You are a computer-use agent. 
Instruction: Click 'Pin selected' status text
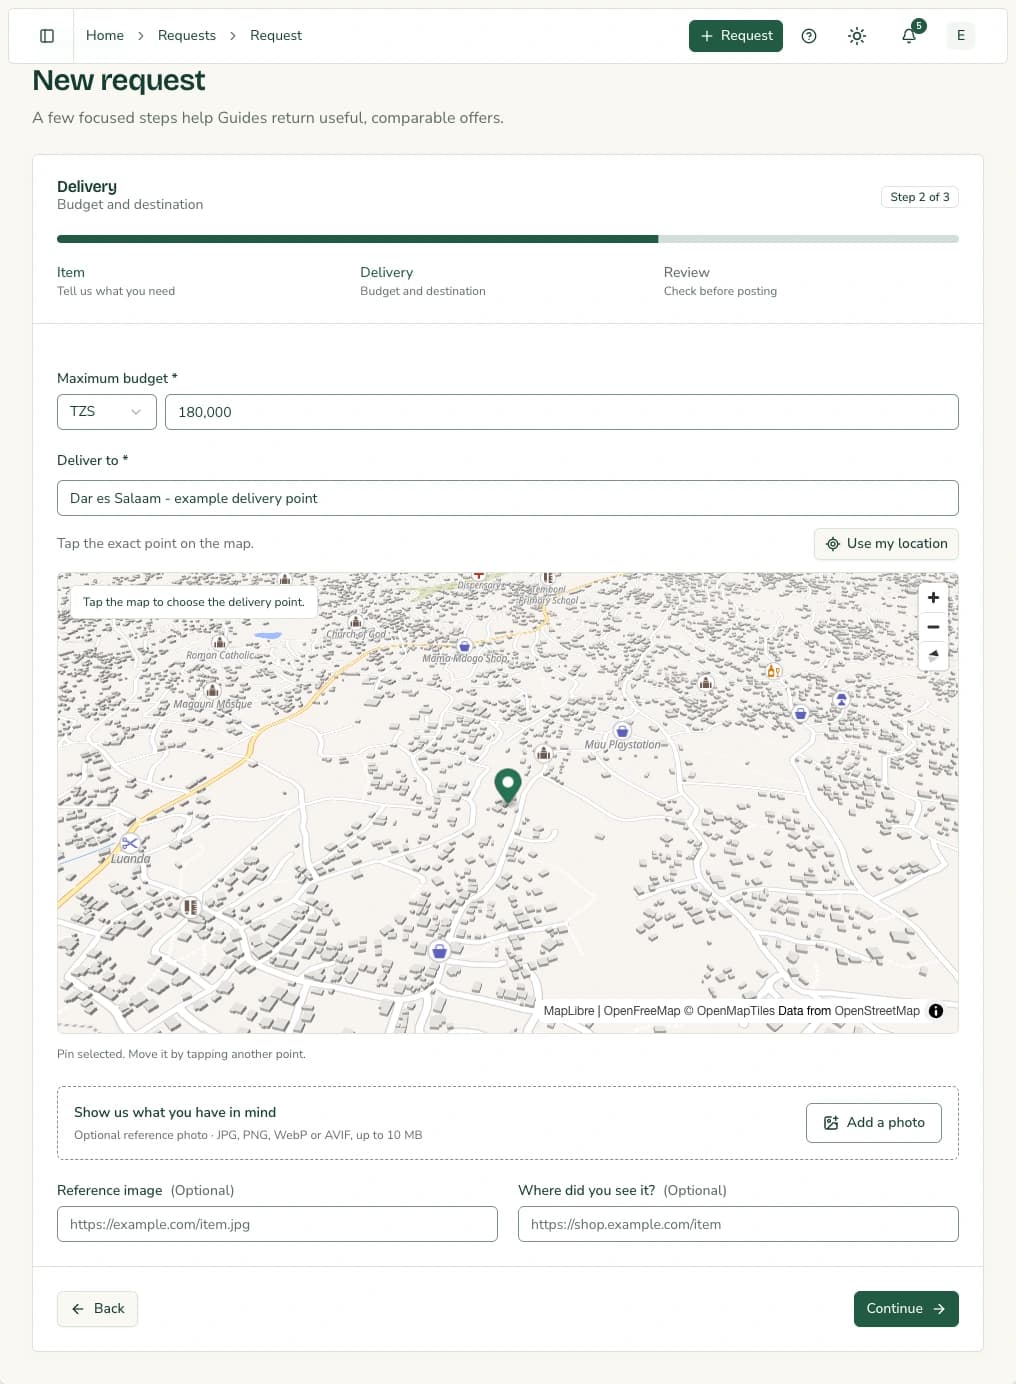[181, 1054]
